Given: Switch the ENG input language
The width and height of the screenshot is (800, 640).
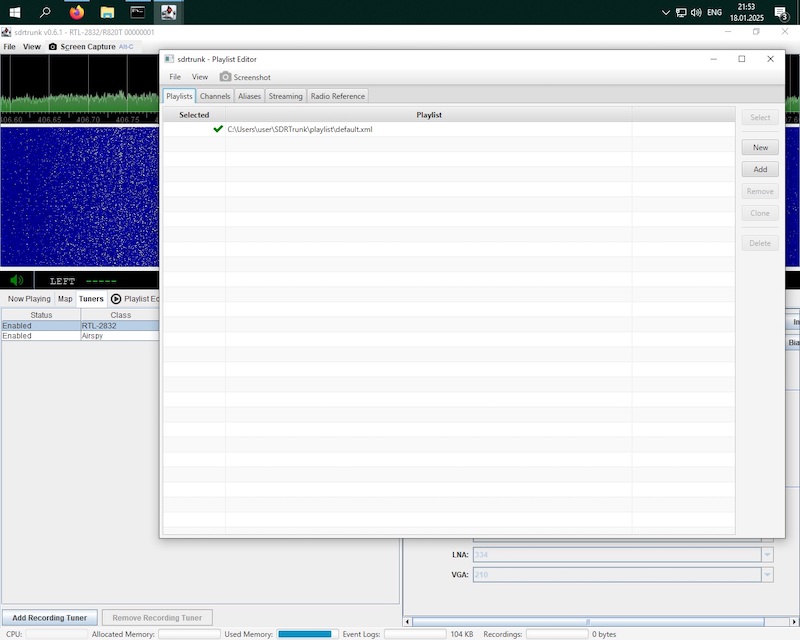Looking at the screenshot, I should pyautogui.click(x=714, y=12).
